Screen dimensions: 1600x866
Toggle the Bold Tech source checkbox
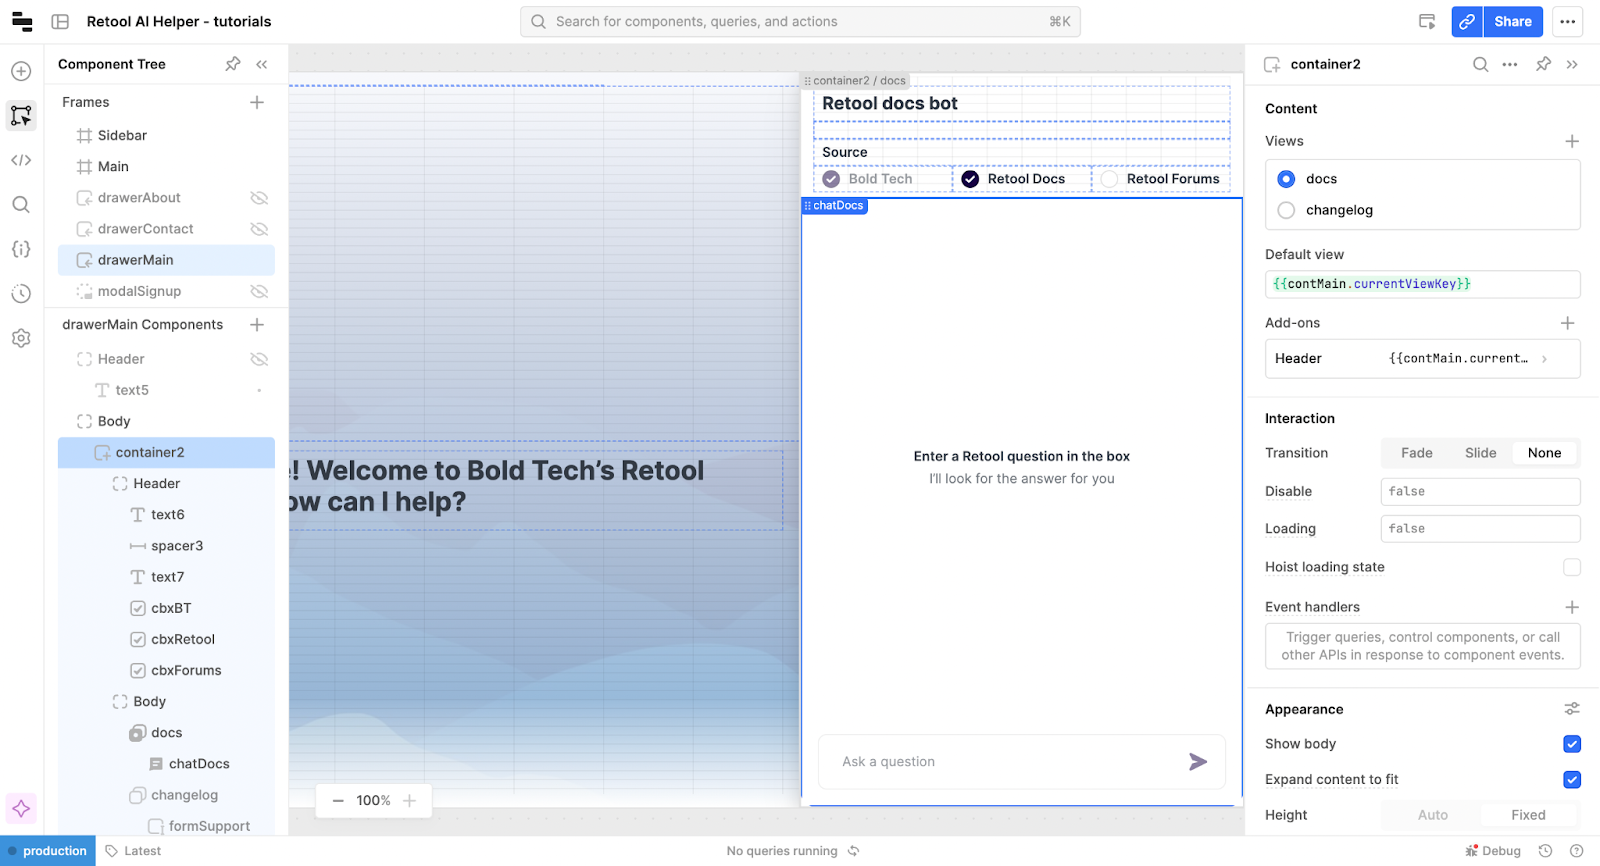[831, 179]
